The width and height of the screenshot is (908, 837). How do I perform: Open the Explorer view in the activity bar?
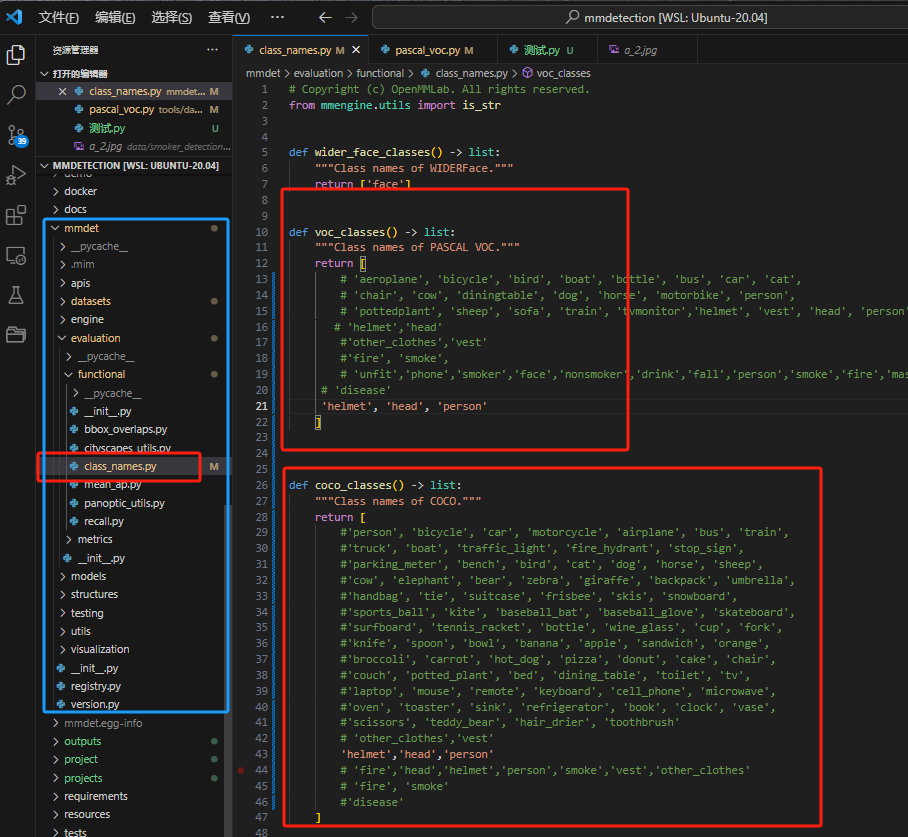pyautogui.click(x=16, y=55)
